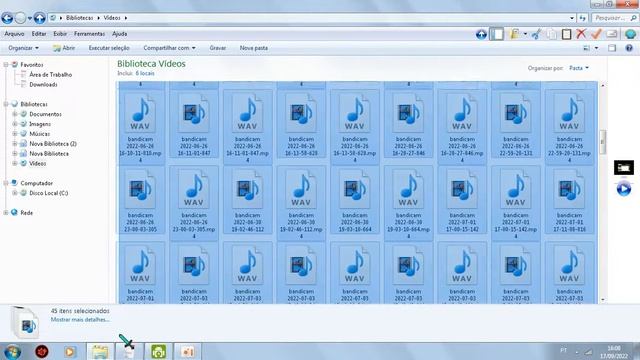Viewport: 640px width, 360px height.
Task: Paste with the clipboard icon
Action: coord(567,34)
